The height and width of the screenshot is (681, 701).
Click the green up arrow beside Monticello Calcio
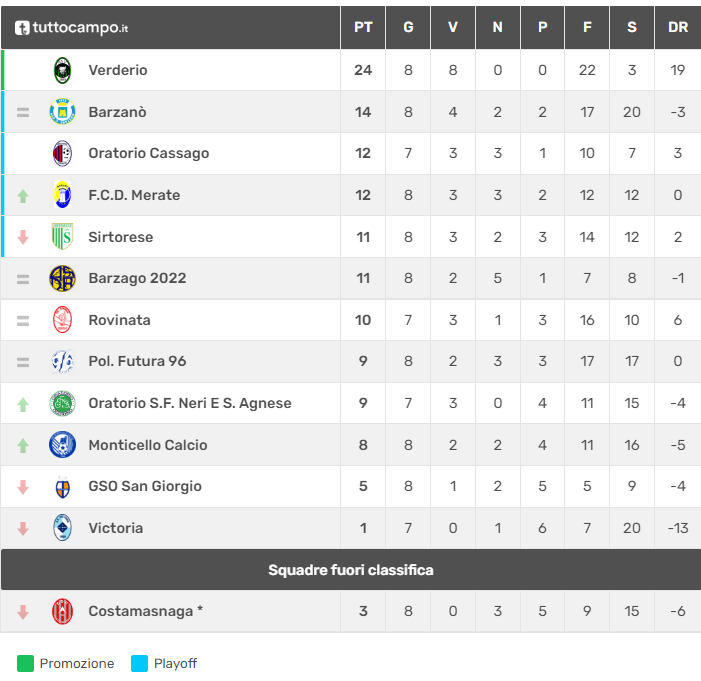(23, 446)
